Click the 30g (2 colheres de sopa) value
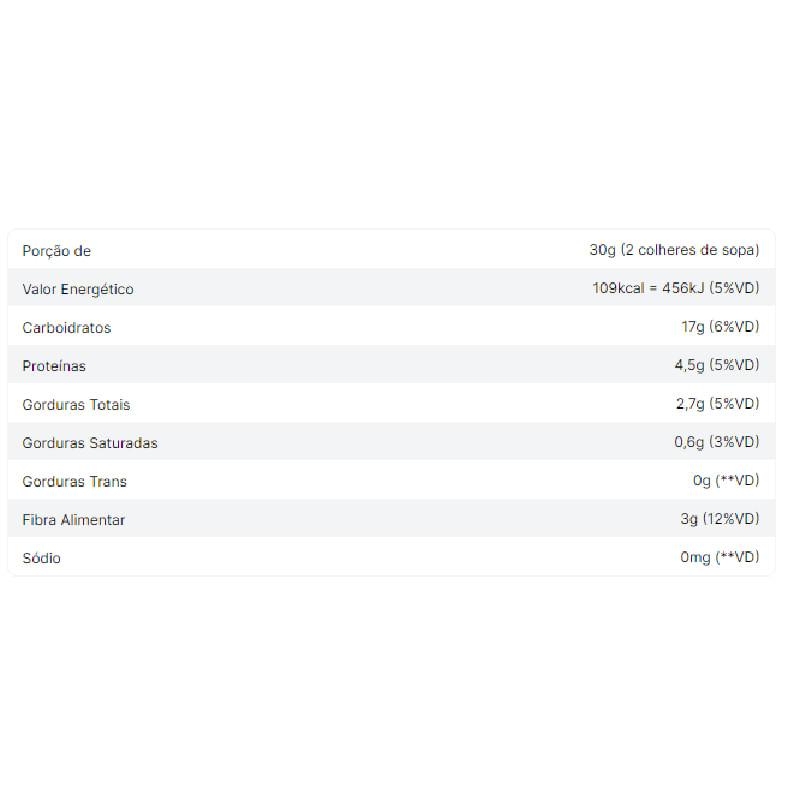 (674, 250)
